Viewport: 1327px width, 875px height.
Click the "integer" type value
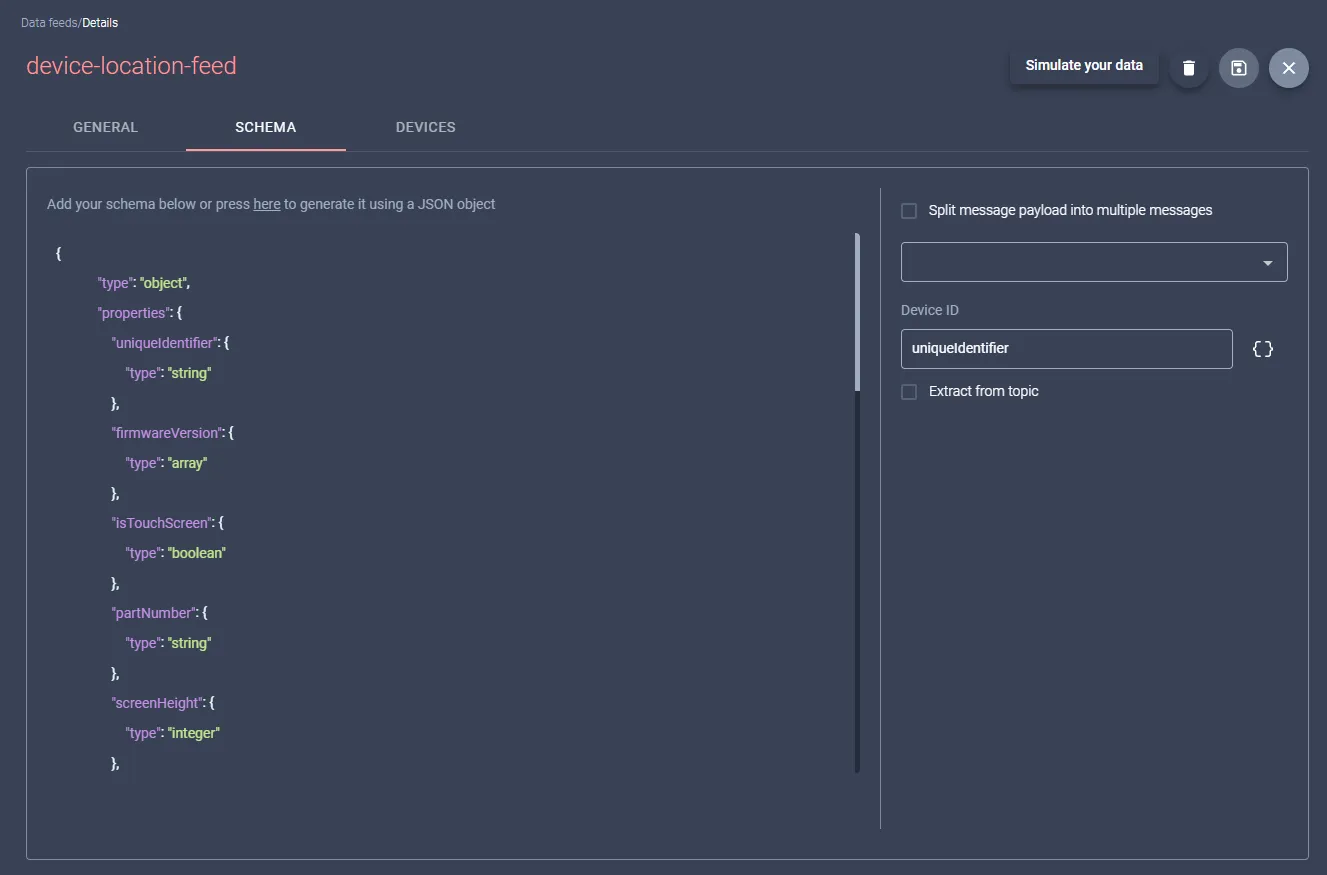tap(193, 733)
